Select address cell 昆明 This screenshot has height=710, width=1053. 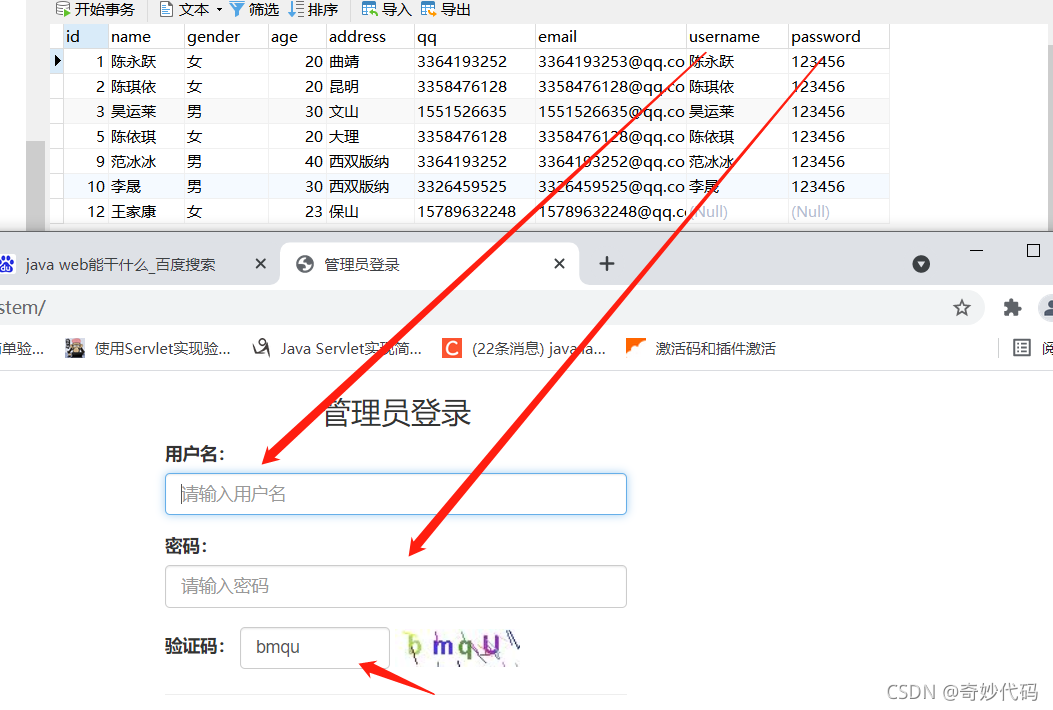point(370,87)
